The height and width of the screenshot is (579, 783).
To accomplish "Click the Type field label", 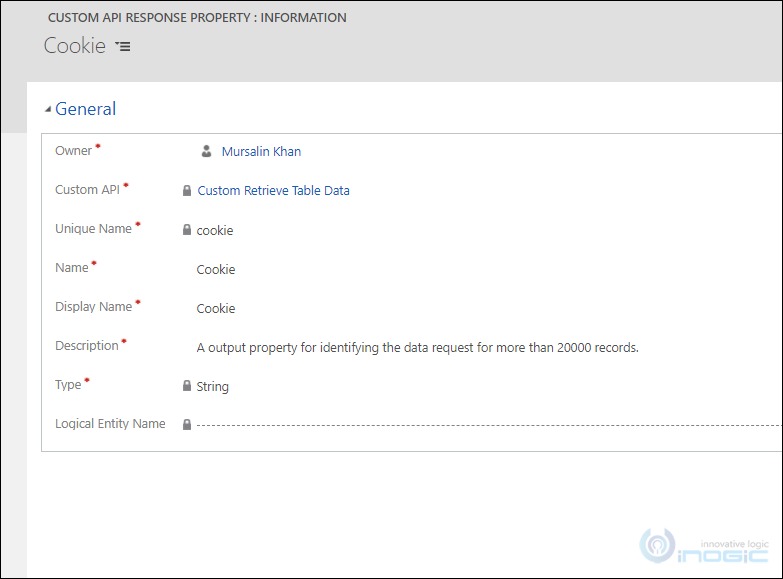I will tap(68, 385).
